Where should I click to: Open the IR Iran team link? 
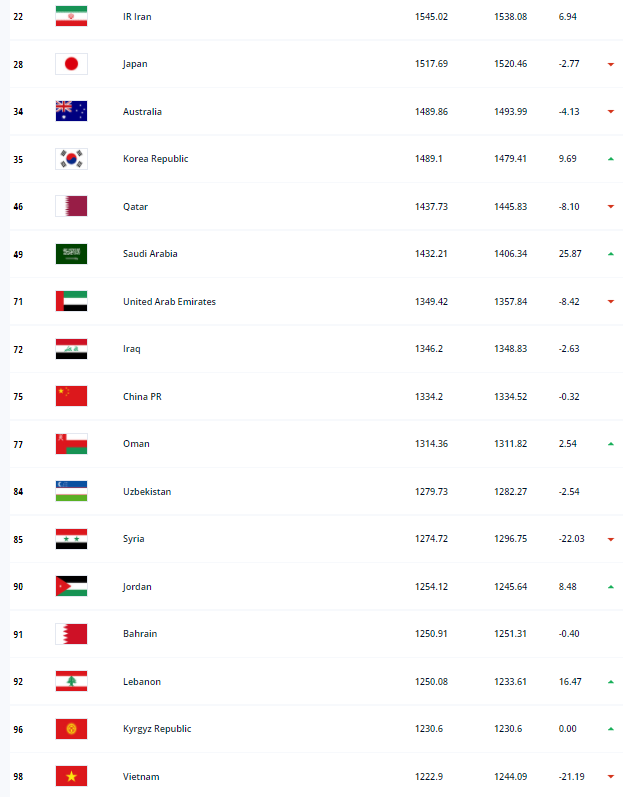click(137, 17)
